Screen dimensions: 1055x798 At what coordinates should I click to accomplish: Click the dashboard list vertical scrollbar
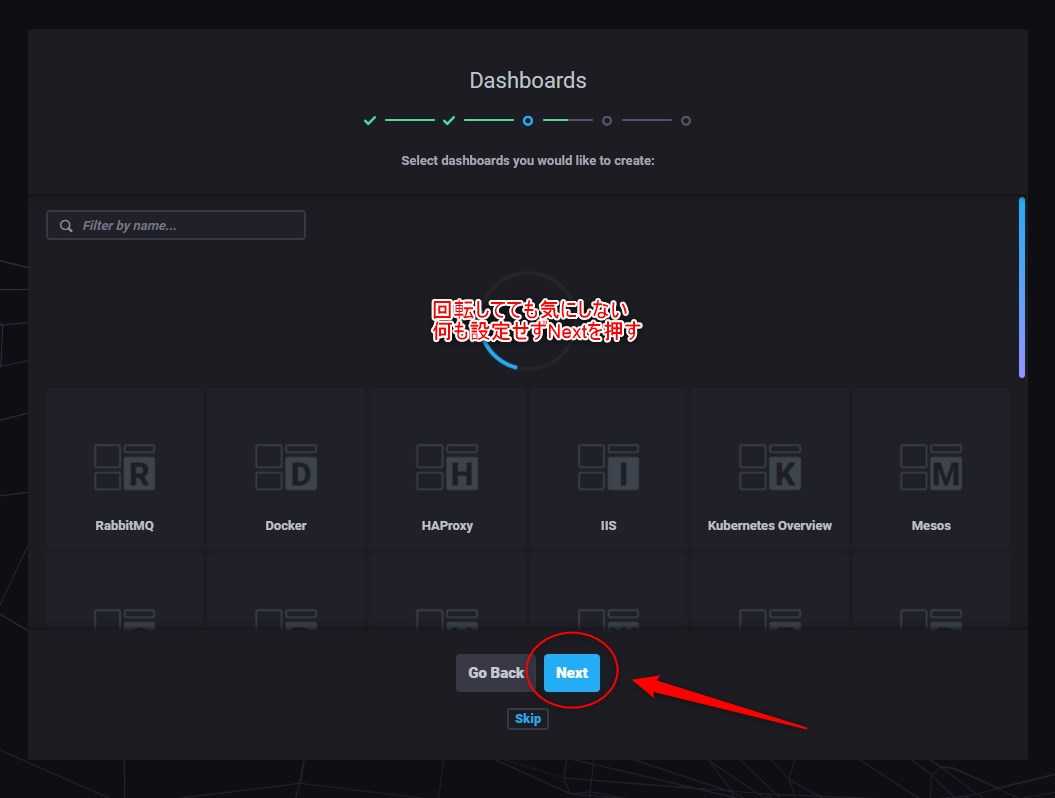click(1022, 287)
